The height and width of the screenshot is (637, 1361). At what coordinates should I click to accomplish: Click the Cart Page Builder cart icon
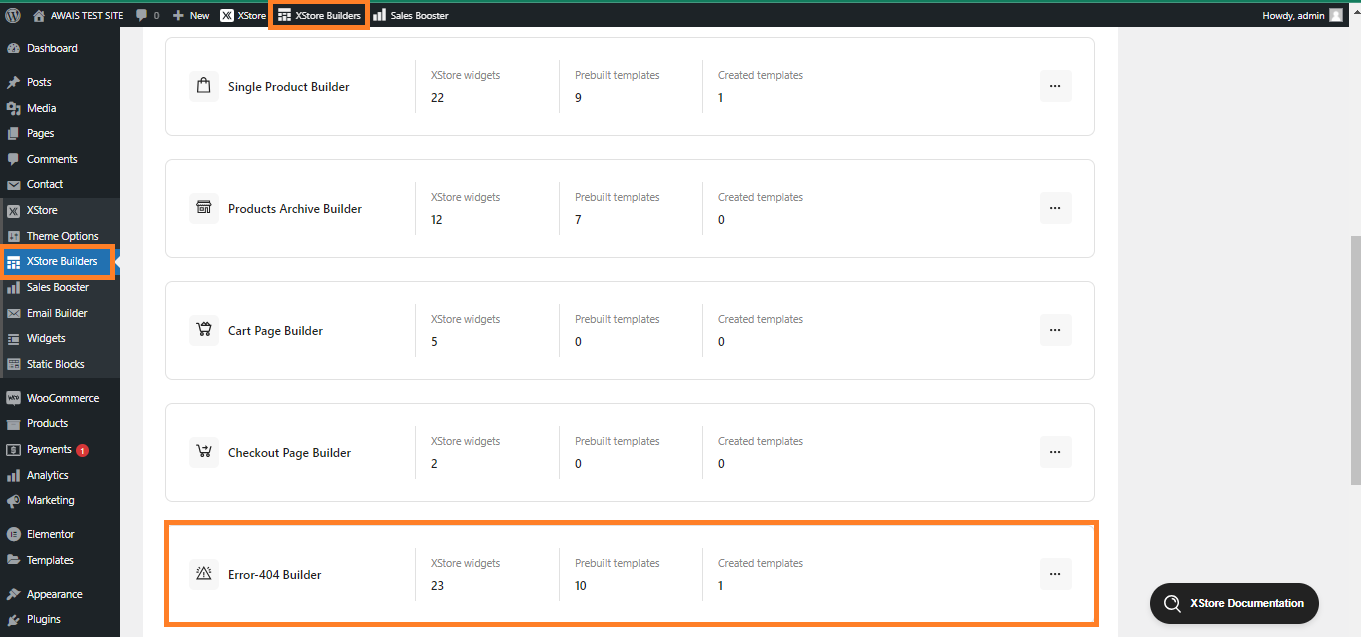(x=204, y=330)
